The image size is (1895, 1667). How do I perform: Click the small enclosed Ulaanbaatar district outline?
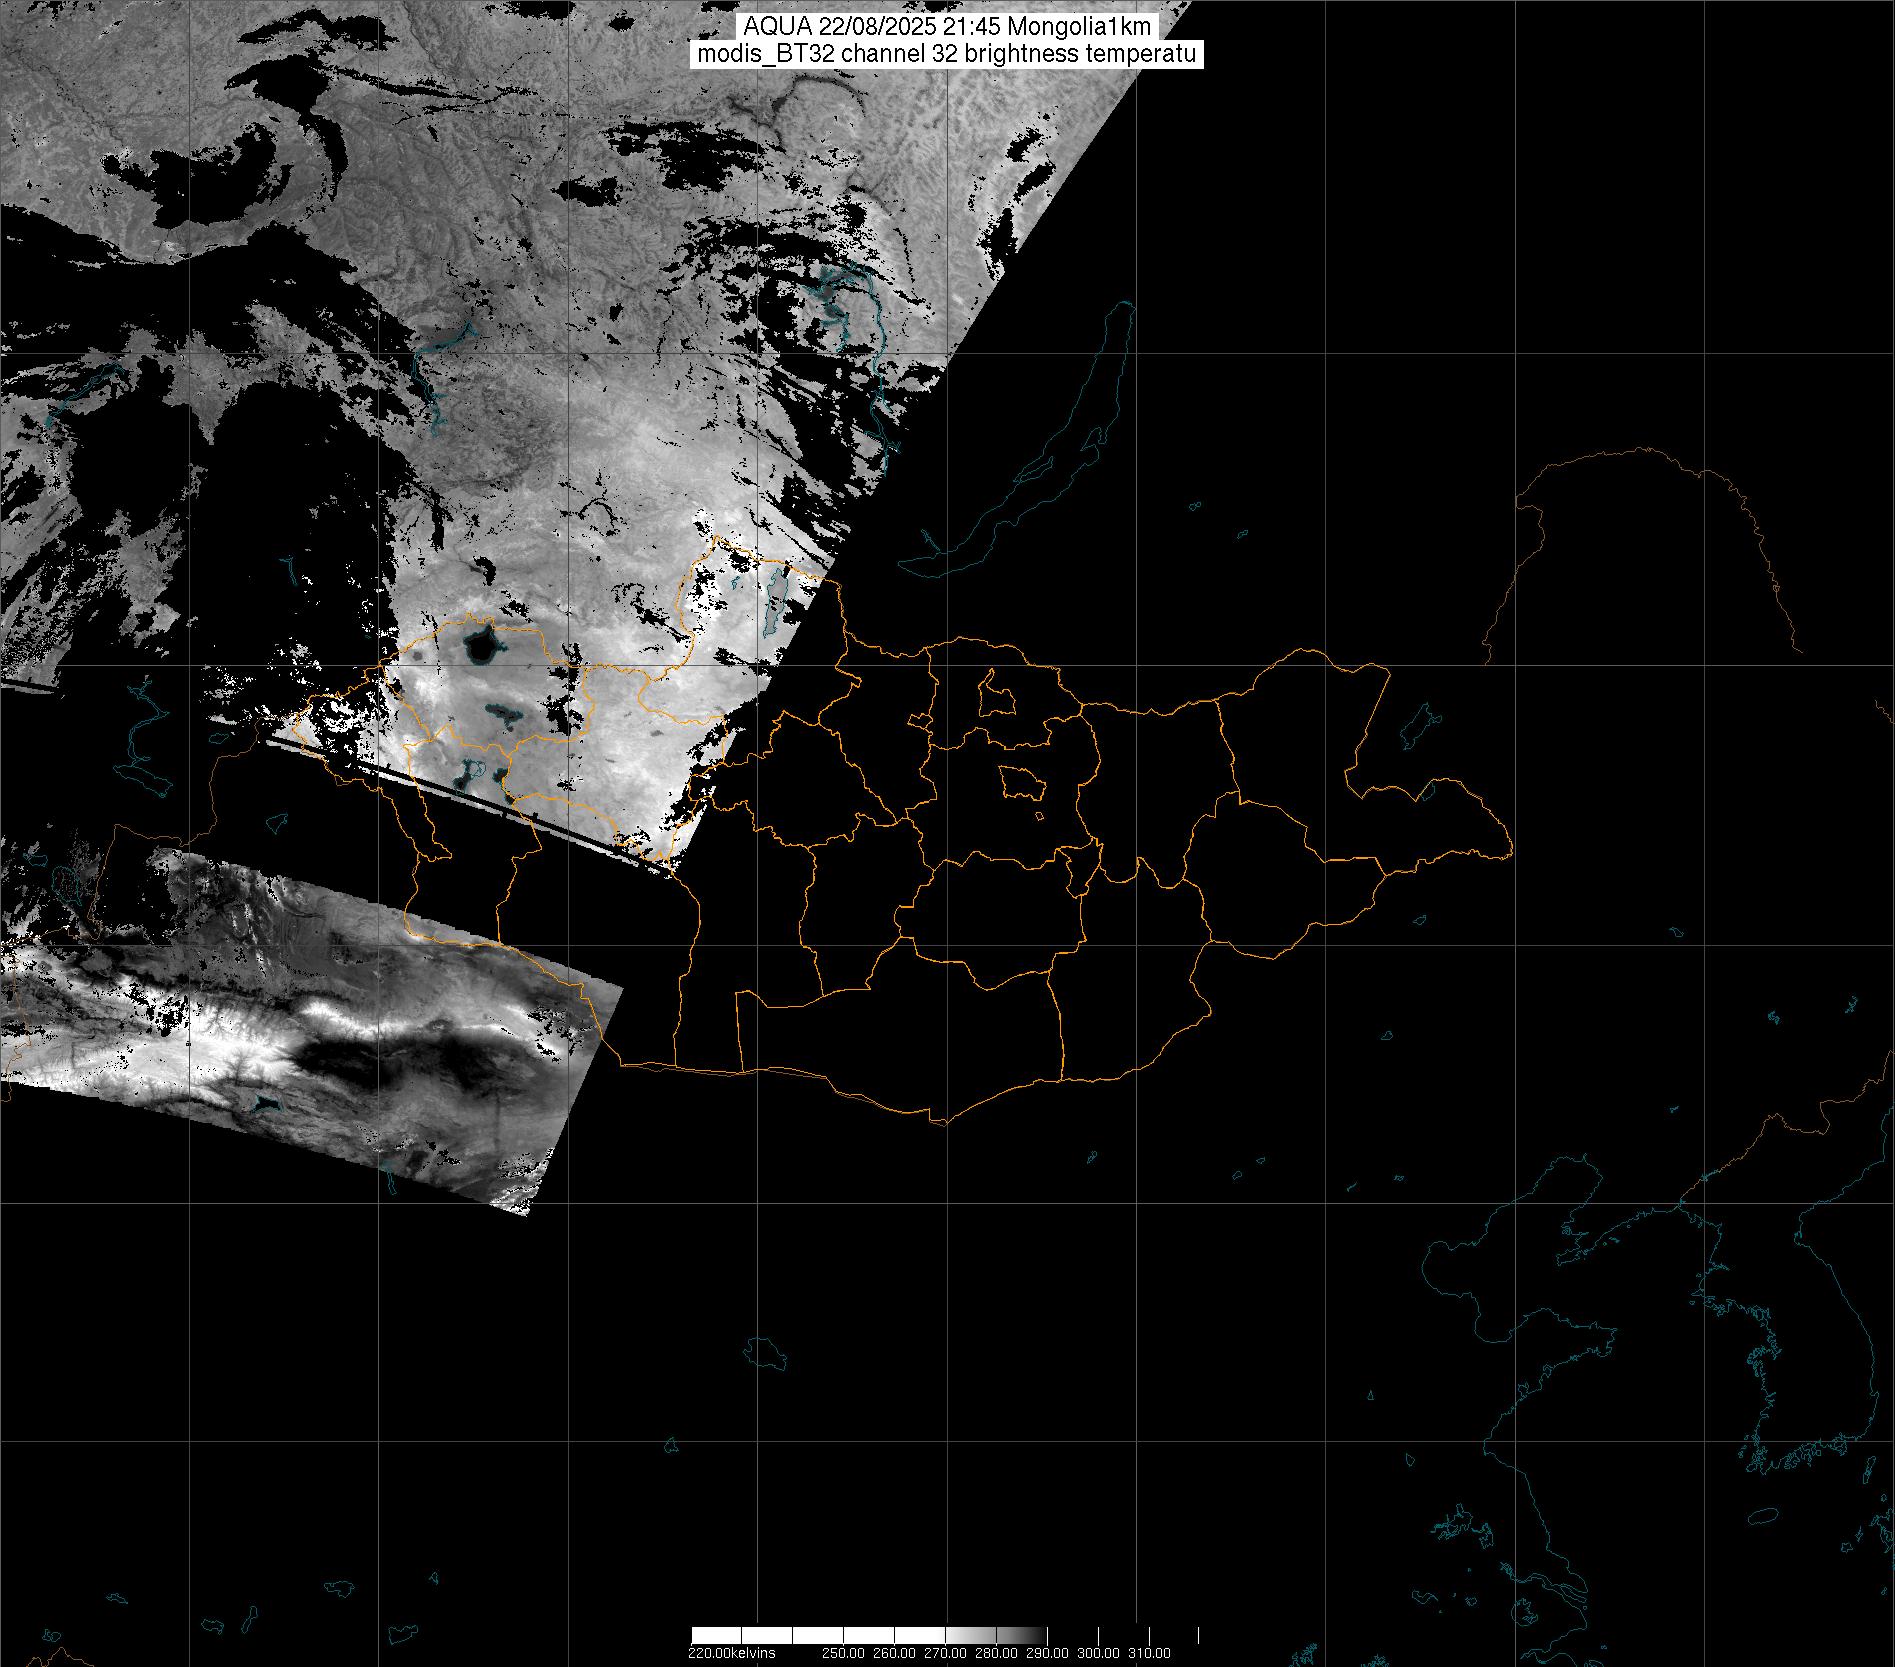pyautogui.click(x=1022, y=783)
